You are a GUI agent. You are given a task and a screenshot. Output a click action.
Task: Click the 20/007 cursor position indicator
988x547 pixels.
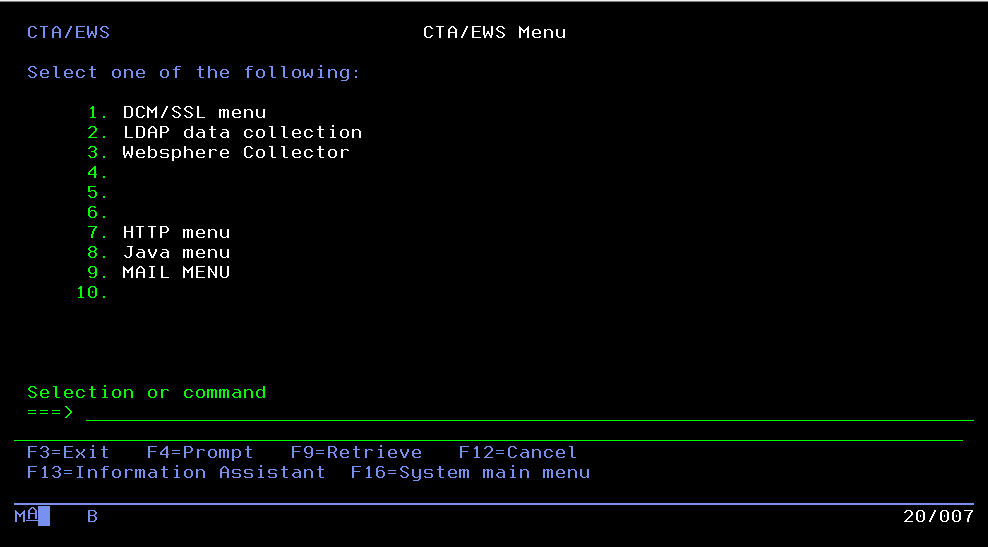(938, 517)
